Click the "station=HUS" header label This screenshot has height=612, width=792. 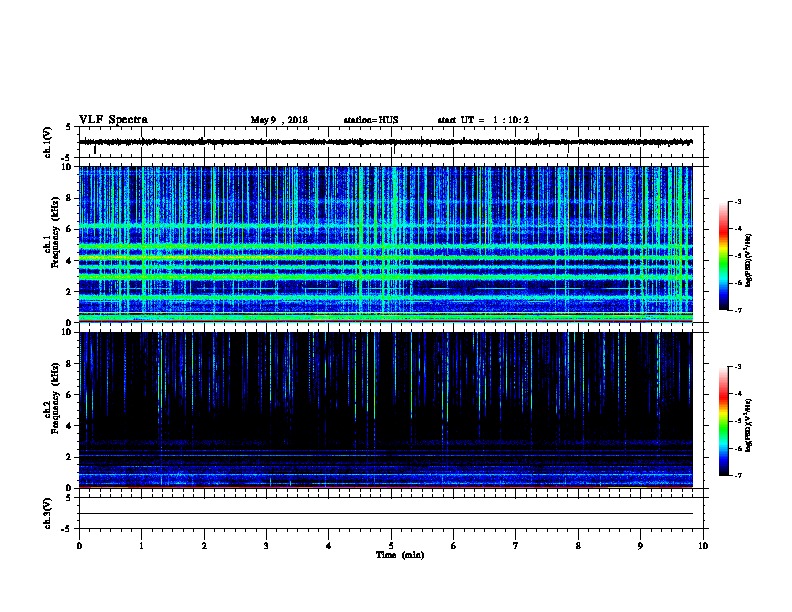click(x=371, y=120)
